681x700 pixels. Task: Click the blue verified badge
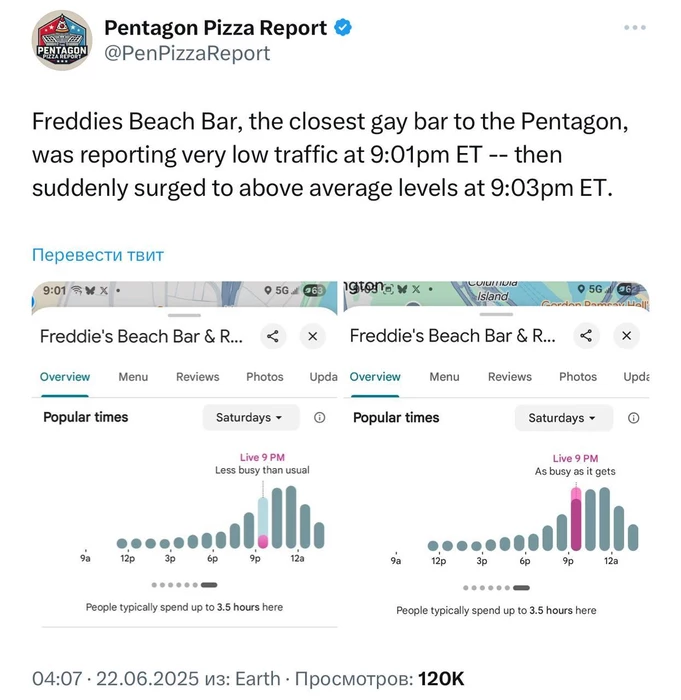(343, 27)
